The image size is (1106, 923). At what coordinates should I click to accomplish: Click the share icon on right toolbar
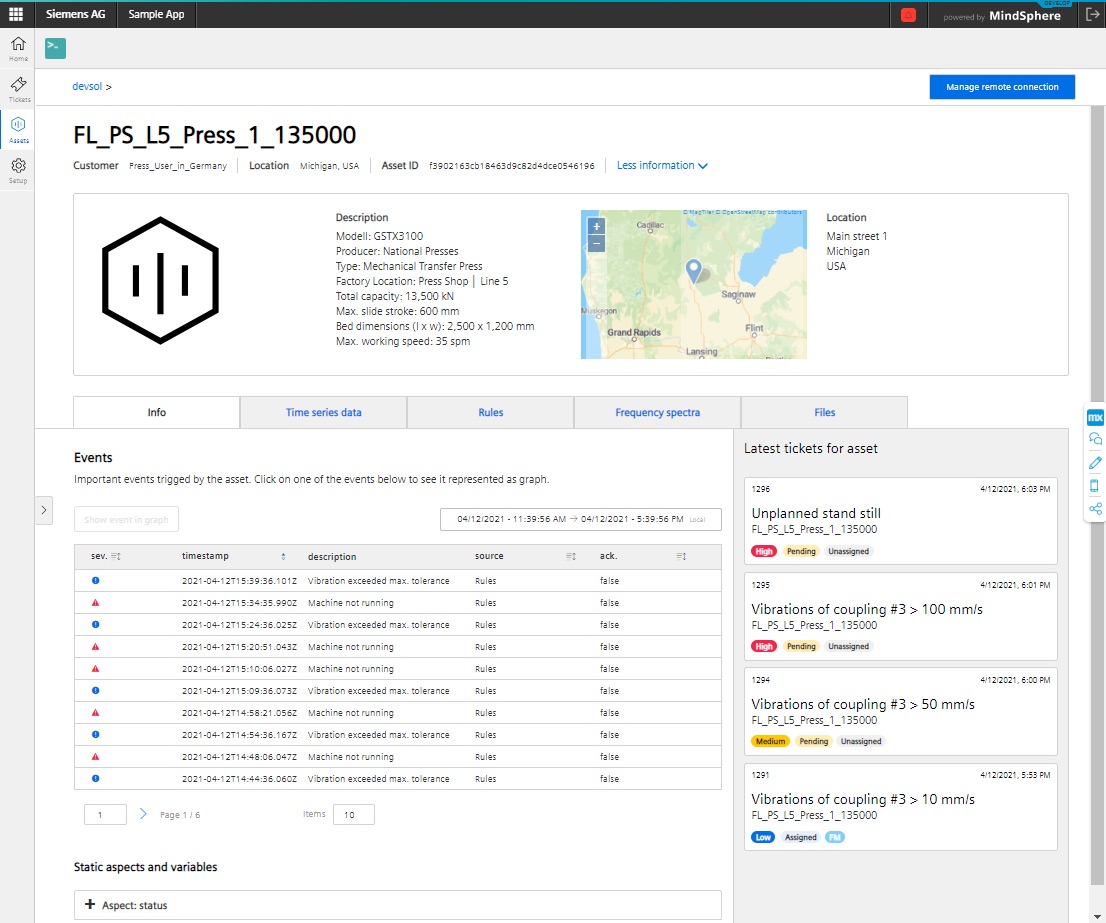click(1095, 509)
